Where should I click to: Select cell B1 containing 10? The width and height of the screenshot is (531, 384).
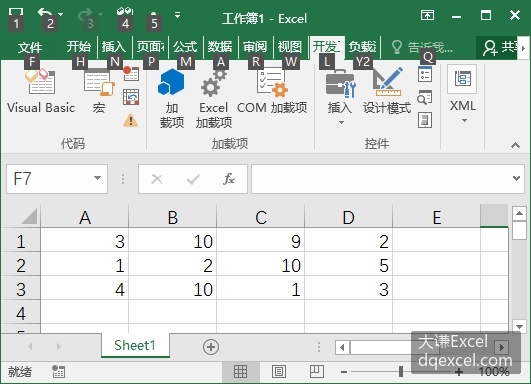173,242
